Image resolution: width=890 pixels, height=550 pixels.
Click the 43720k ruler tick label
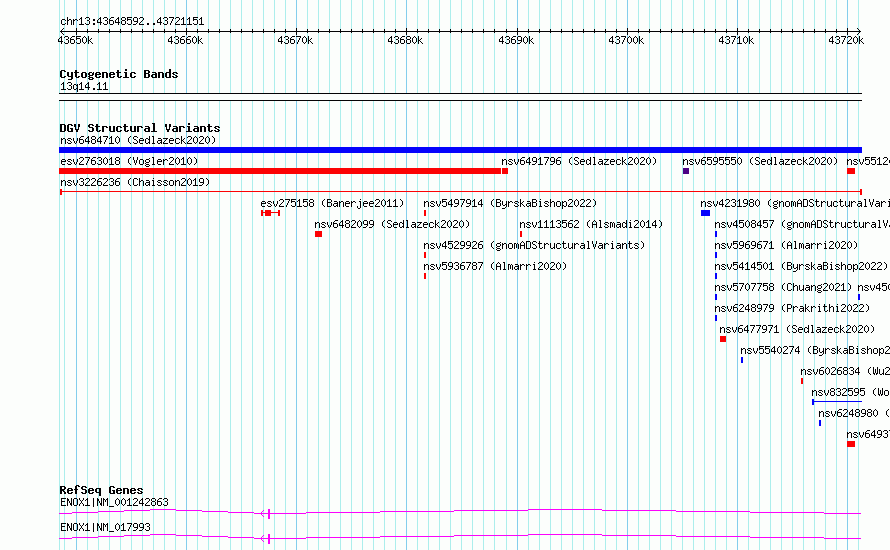(x=846, y=40)
